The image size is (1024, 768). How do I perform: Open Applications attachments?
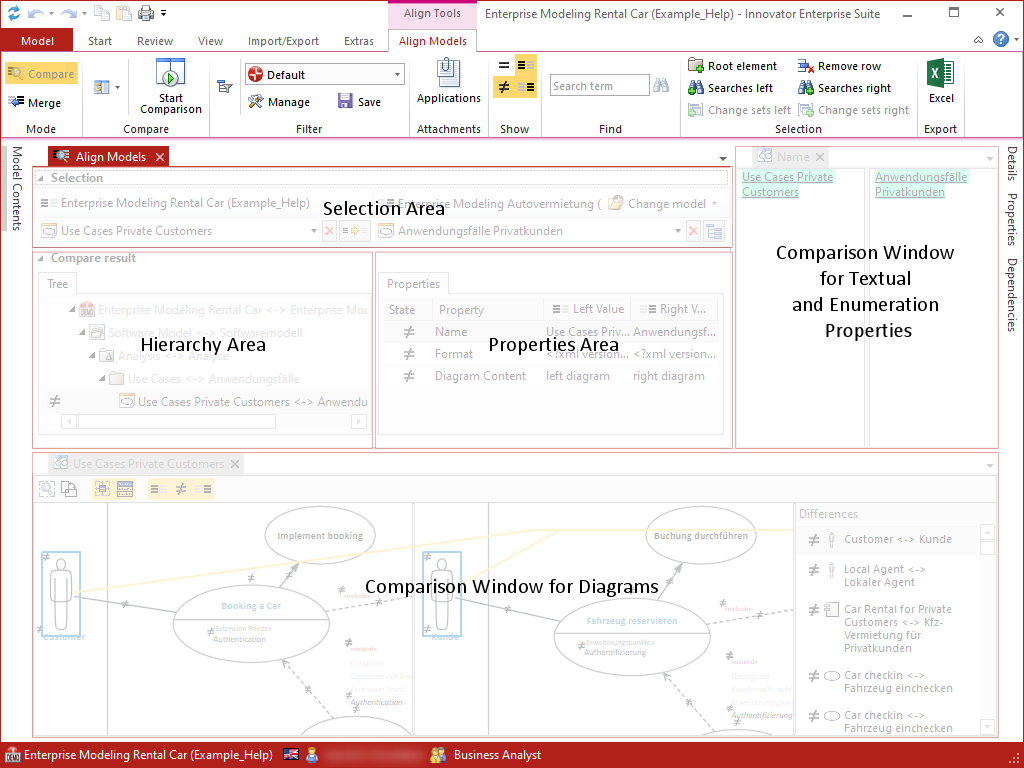(449, 82)
